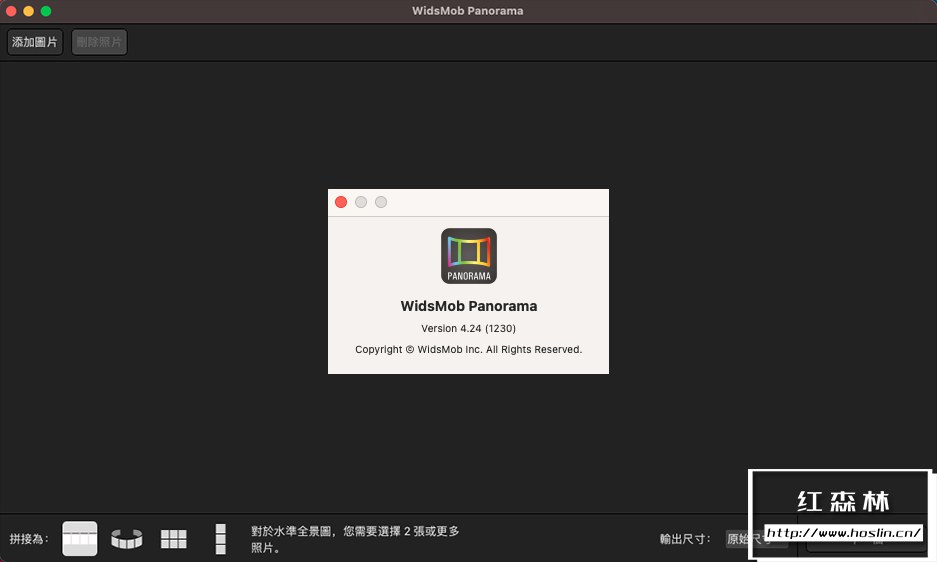Click the 拼接為 label
The width and height of the screenshot is (937, 562).
29,539
